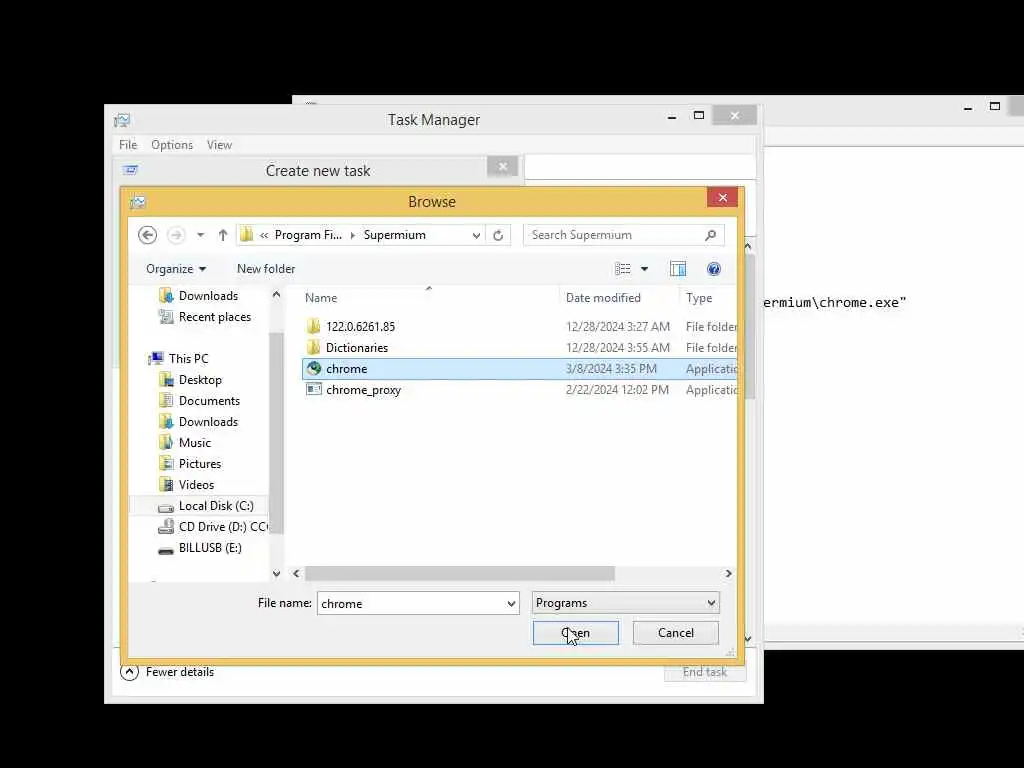Click the End task button
The height and width of the screenshot is (768, 1024).
click(x=705, y=672)
